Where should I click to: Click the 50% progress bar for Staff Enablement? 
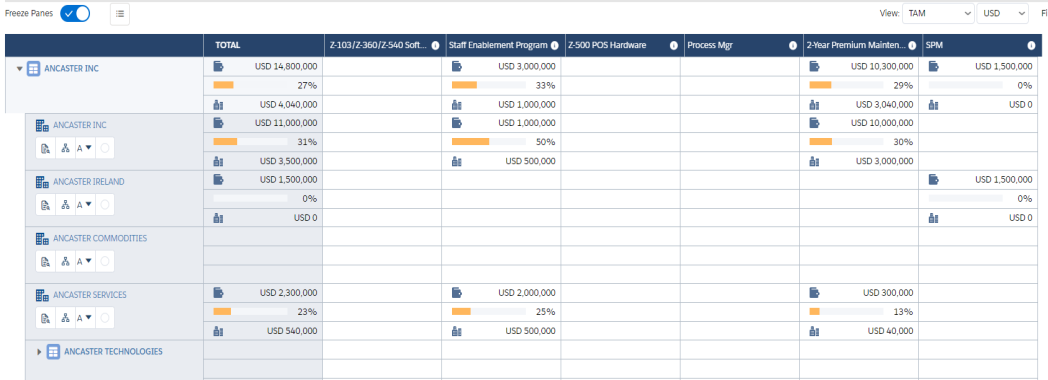(489, 142)
